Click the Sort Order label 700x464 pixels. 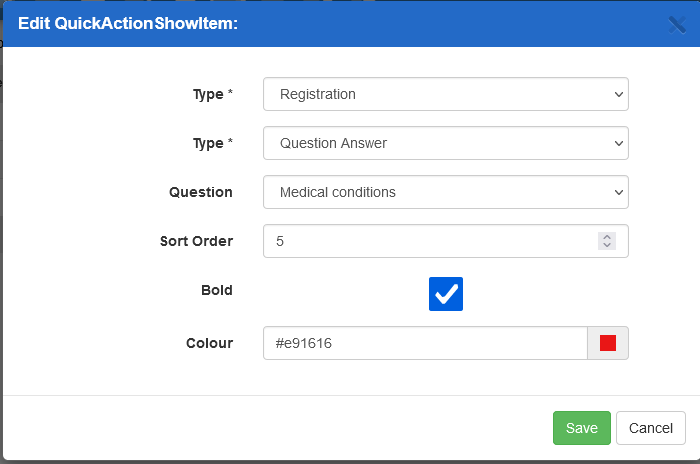(196, 241)
